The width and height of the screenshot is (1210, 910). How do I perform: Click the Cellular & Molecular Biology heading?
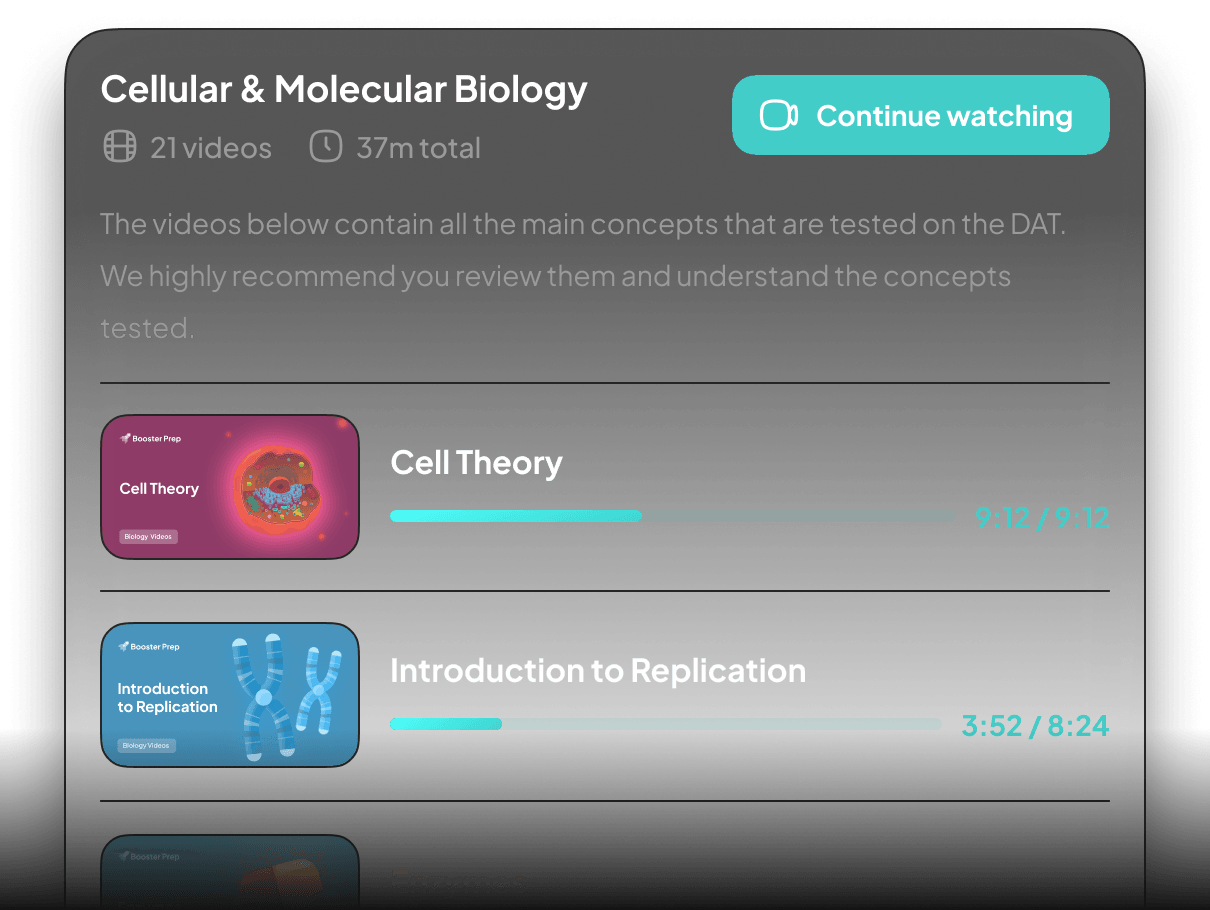click(344, 90)
